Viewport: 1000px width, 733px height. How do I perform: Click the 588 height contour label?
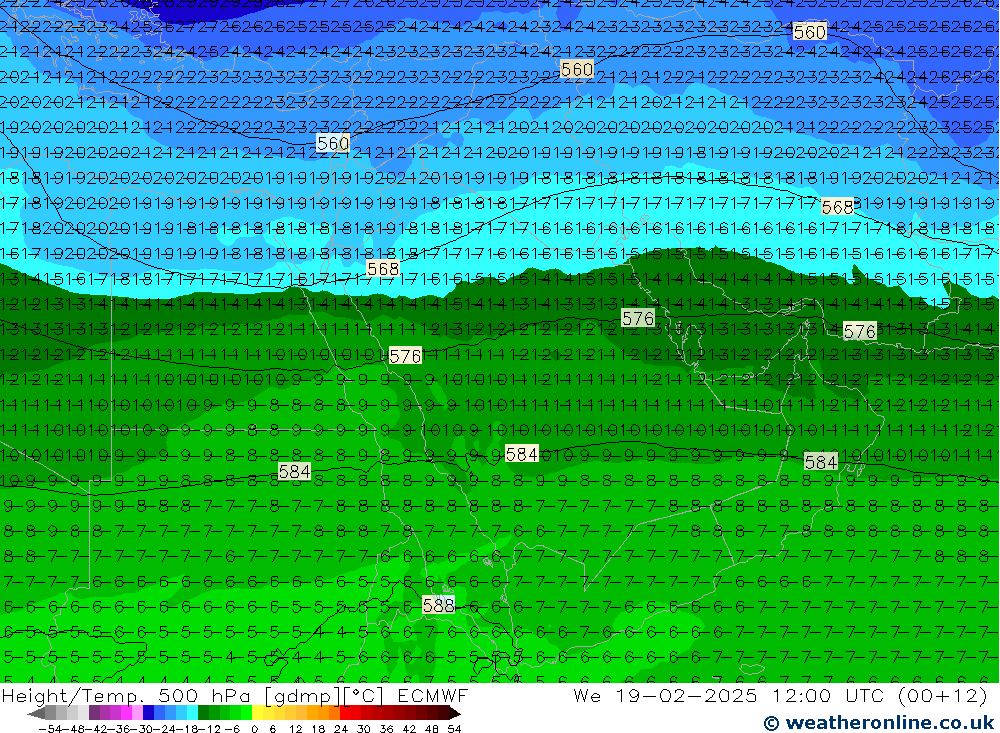[x=439, y=605]
